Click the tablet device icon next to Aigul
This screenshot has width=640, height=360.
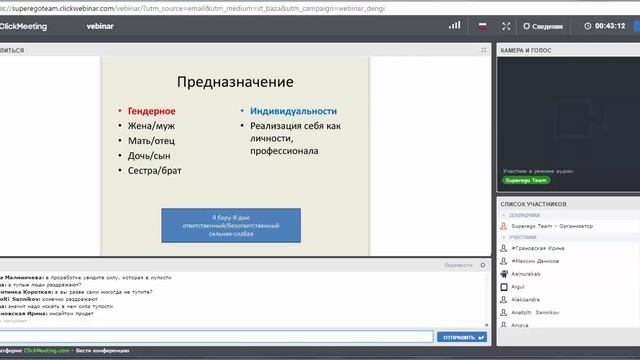504,287
